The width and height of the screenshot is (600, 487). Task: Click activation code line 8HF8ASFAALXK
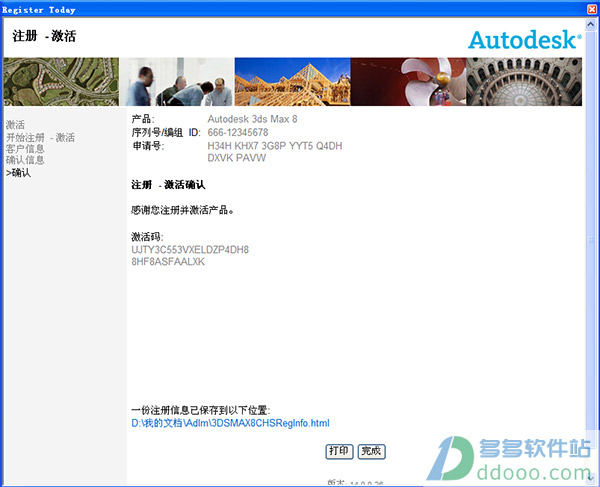(x=168, y=262)
